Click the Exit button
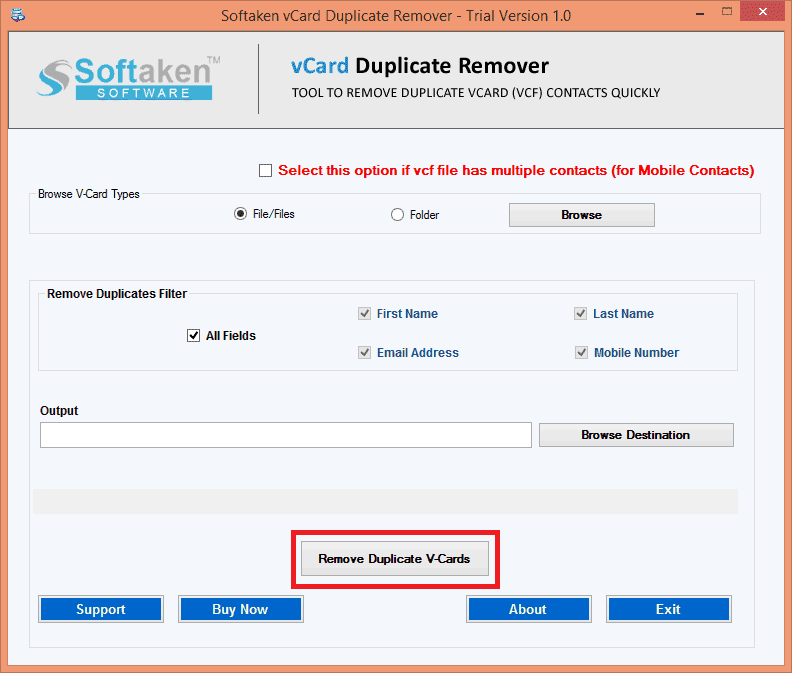Image resolution: width=792 pixels, height=673 pixels. pyautogui.click(x=668, y=609)
